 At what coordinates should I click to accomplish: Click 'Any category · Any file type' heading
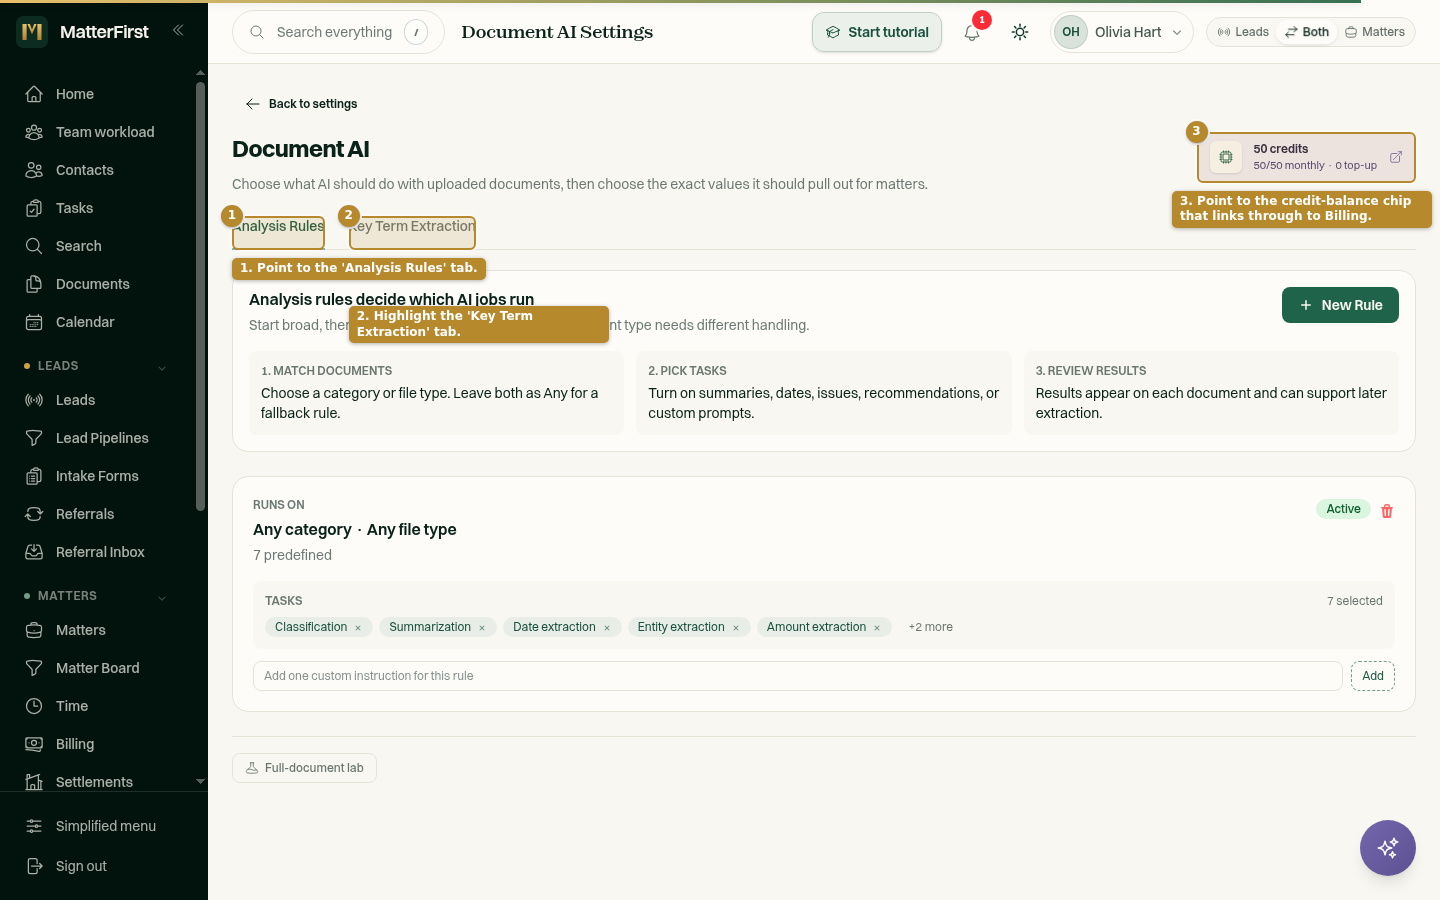[x=355, y=530]
